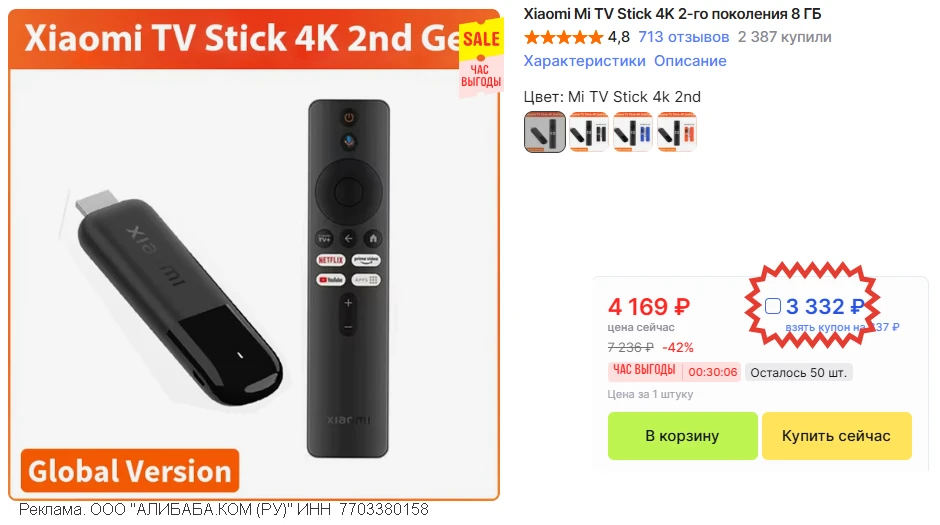Click the Prime Video button on the remote
940x525 pixels.
pos(366,260)
